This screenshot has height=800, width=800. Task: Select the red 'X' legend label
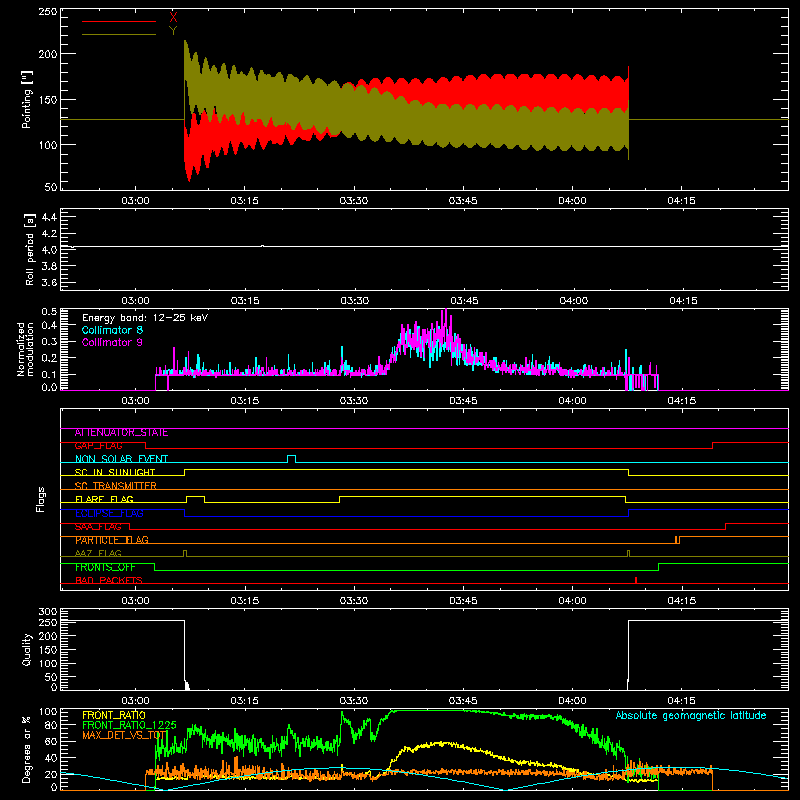coord(173,18)
